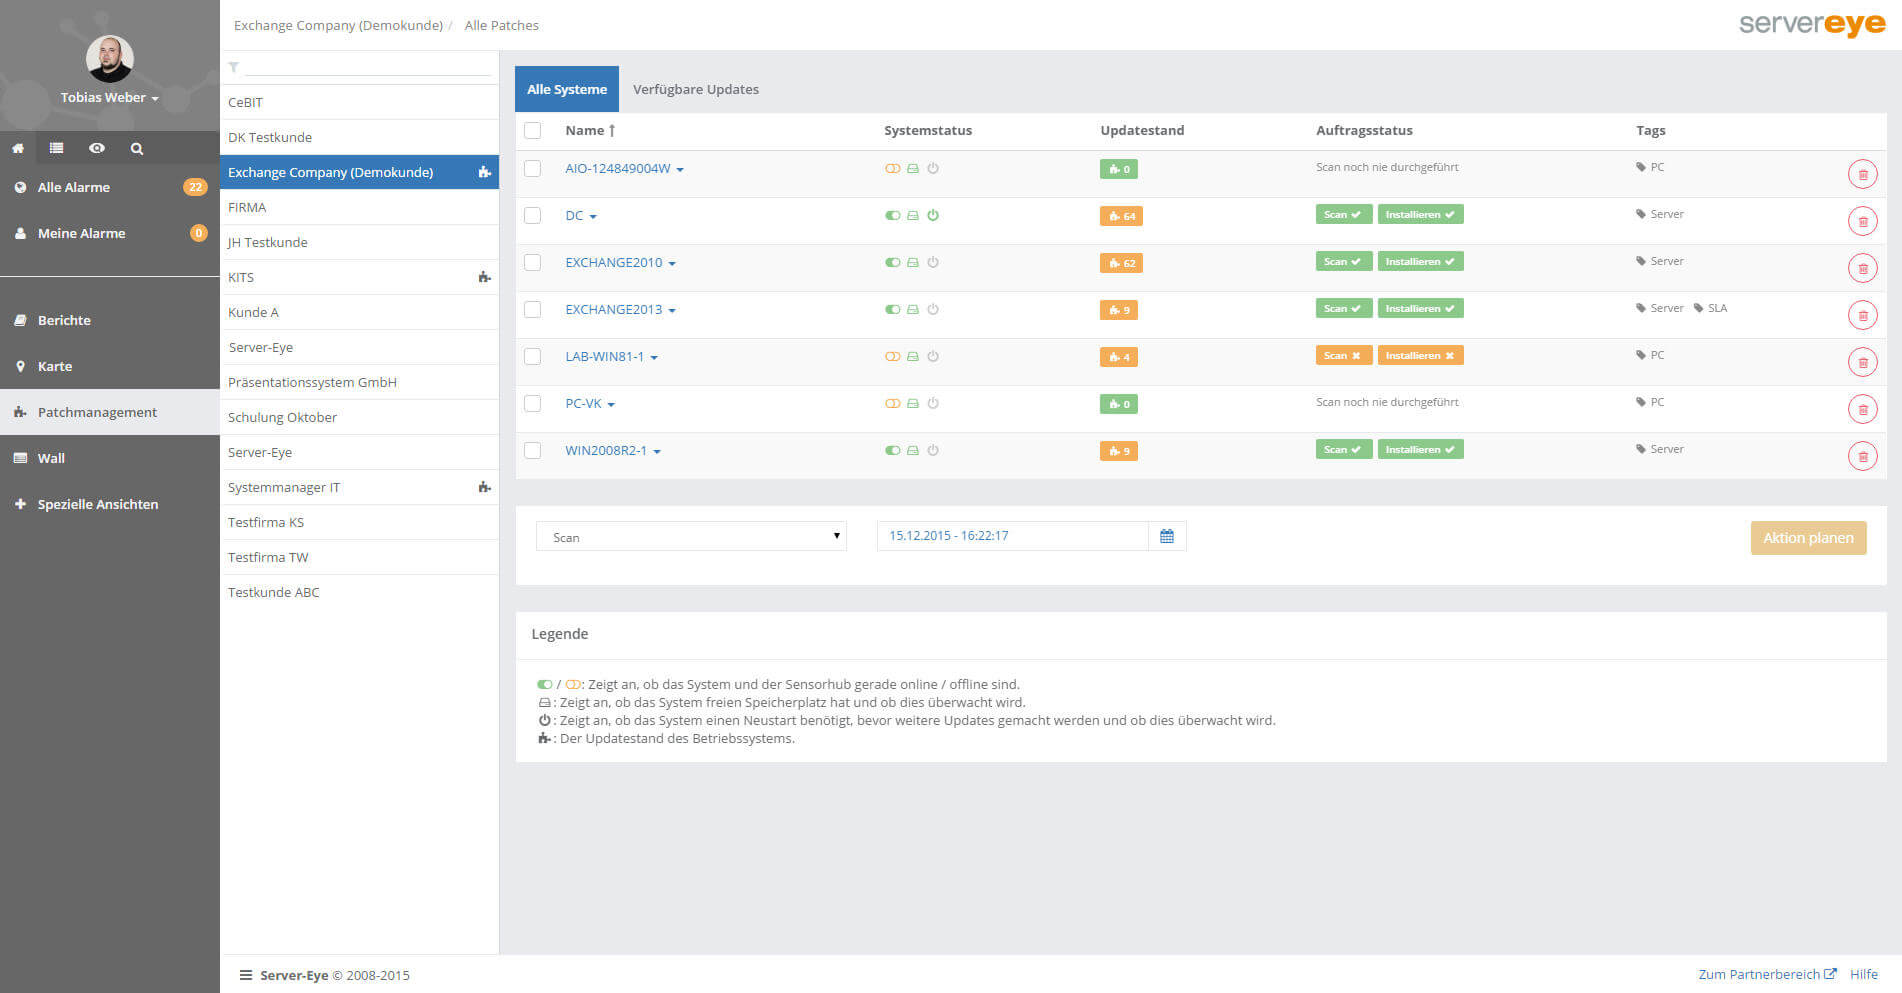Tick the checkbox for PC-VK
The height and width of the screenshot is (993, 1902).
tap(533, 404)
